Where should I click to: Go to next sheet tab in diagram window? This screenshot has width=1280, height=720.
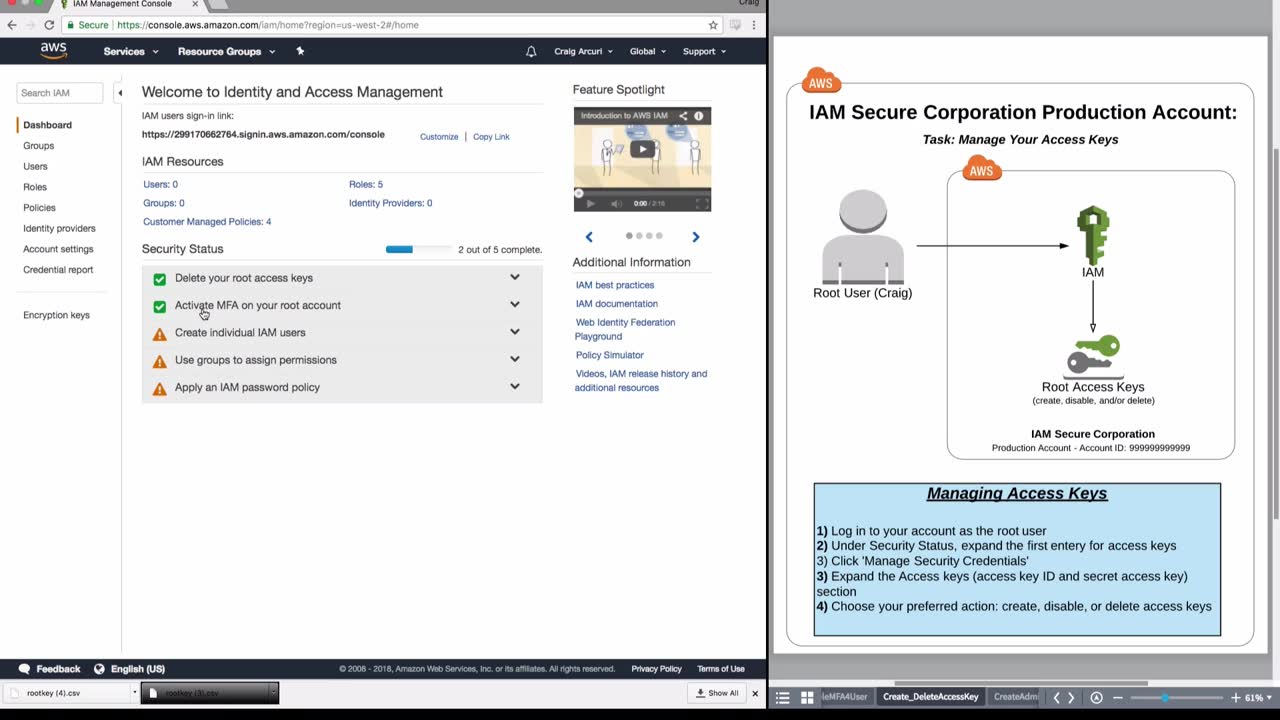1071,697
